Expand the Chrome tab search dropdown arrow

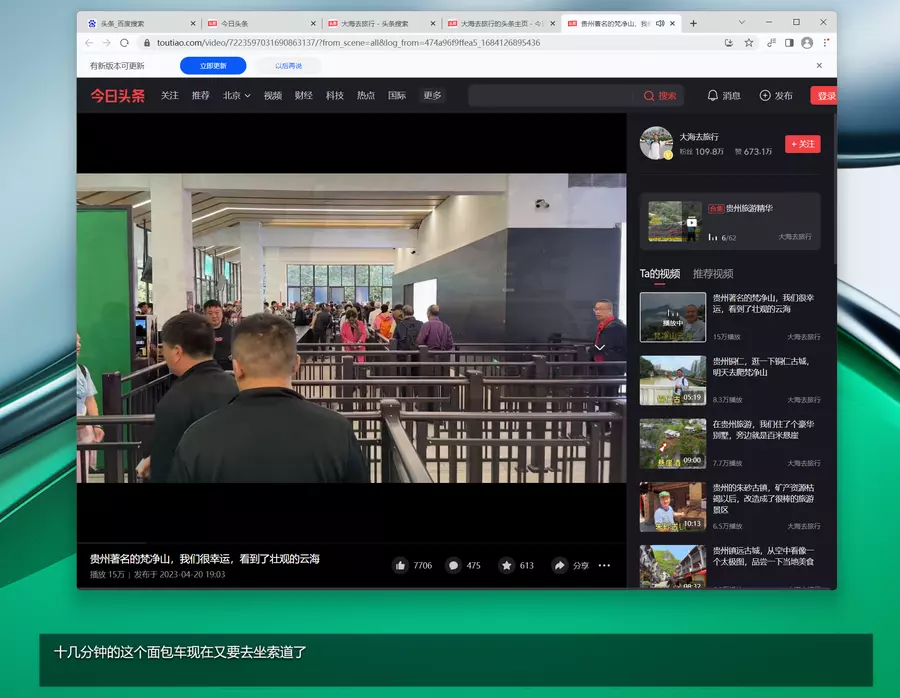pos(742,22)
